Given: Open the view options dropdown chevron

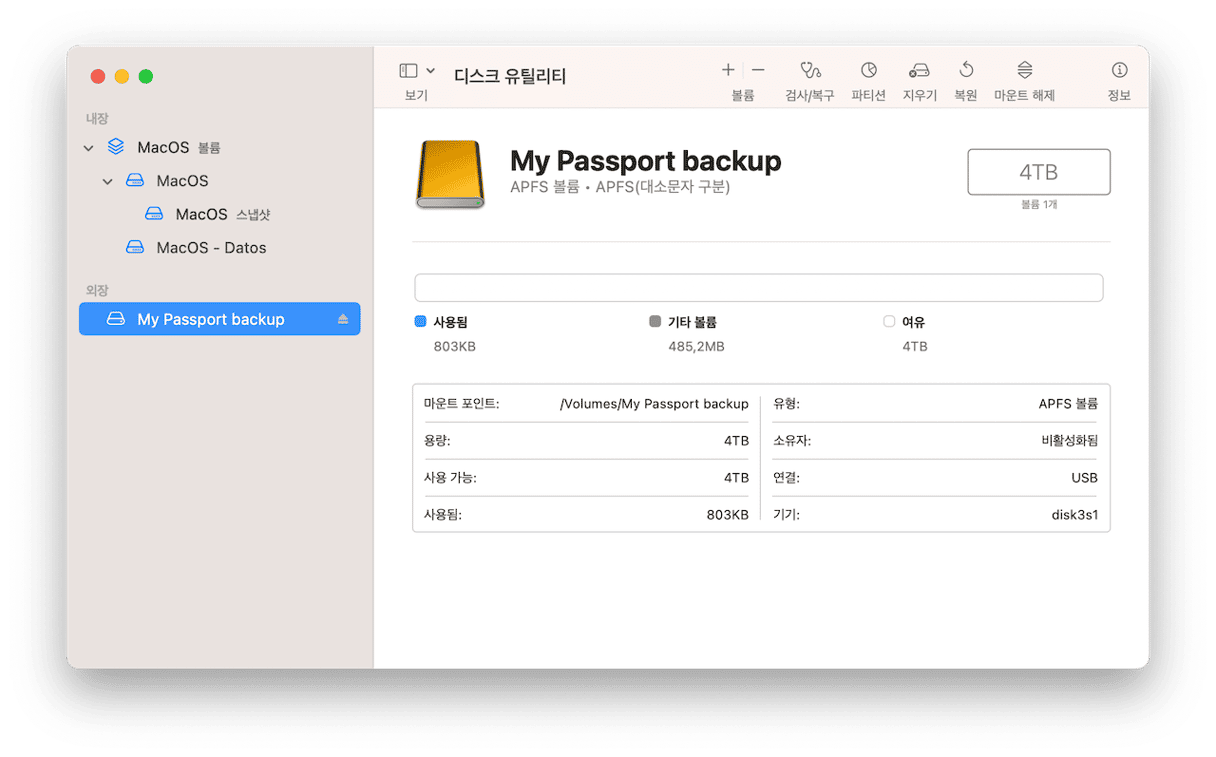Looking at the screenshot, I should pyautogui.click(x=431, y=71).
